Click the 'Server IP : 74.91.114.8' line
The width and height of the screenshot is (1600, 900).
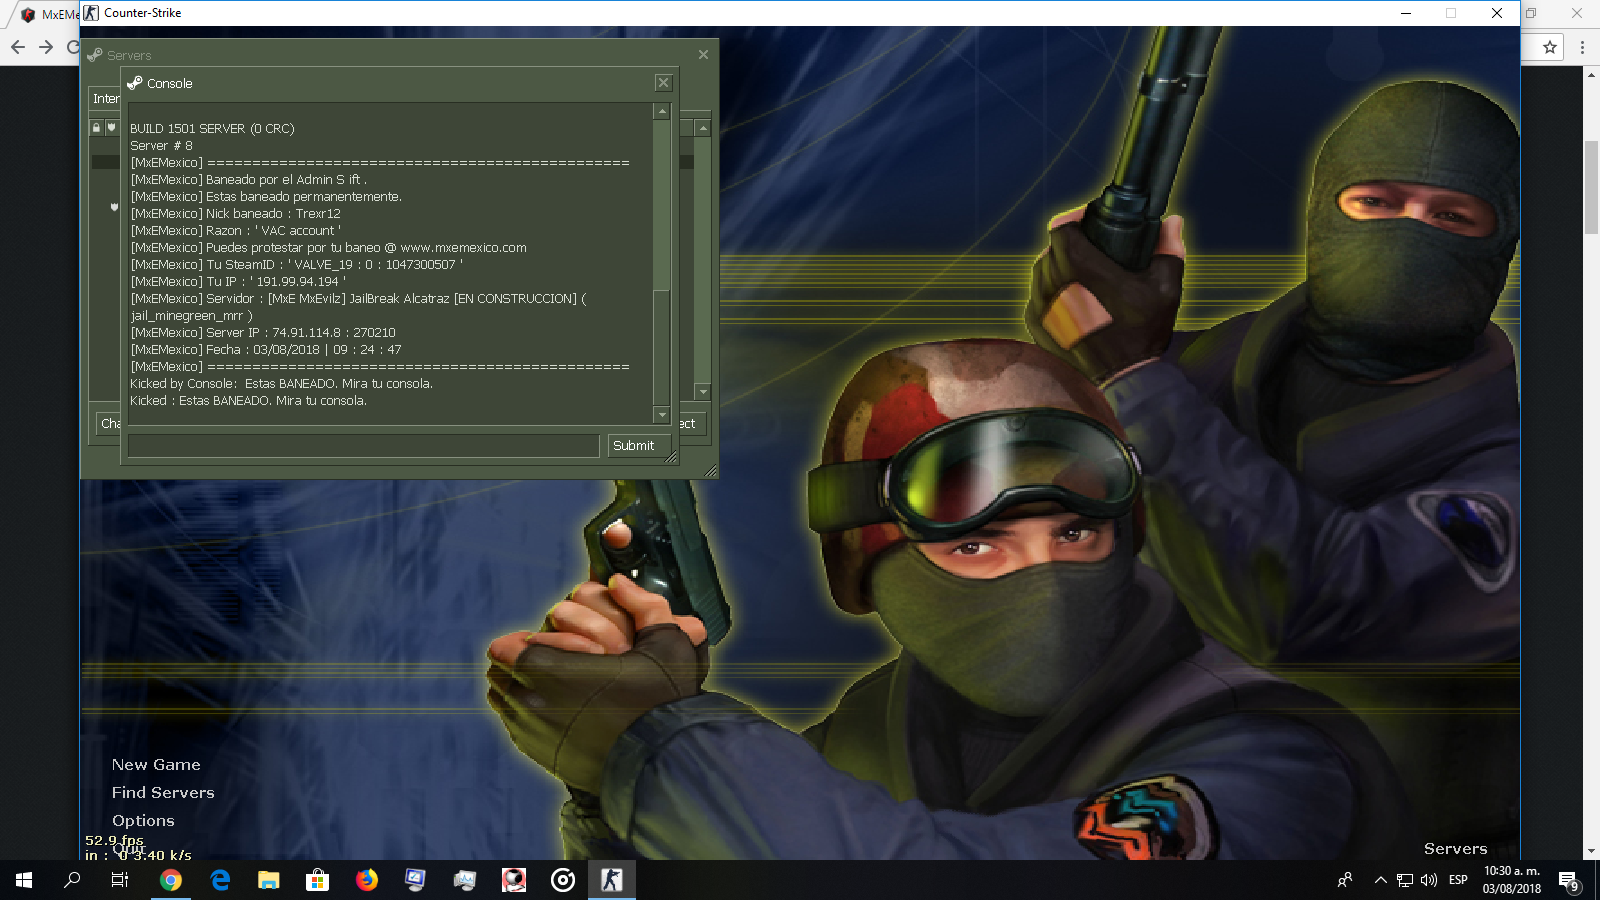(263, 333)
